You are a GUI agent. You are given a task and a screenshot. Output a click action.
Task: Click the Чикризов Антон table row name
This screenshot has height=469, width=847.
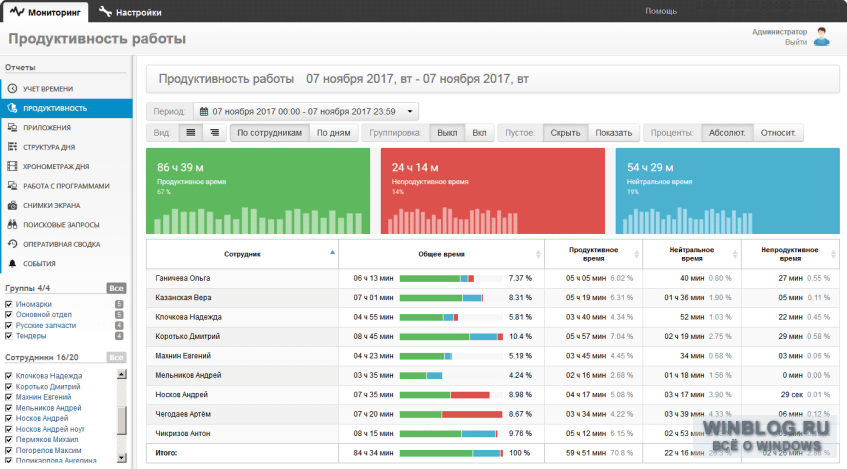pyautogui.click(x=183, y=434)
